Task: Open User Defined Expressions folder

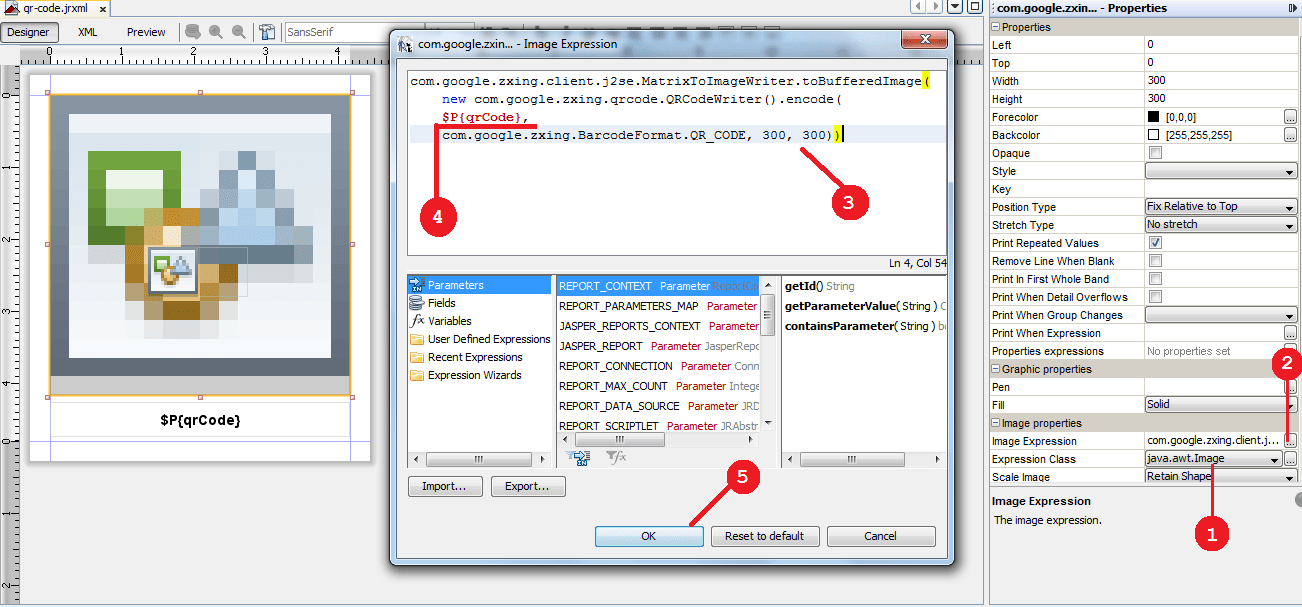Action: click(486, 338)
